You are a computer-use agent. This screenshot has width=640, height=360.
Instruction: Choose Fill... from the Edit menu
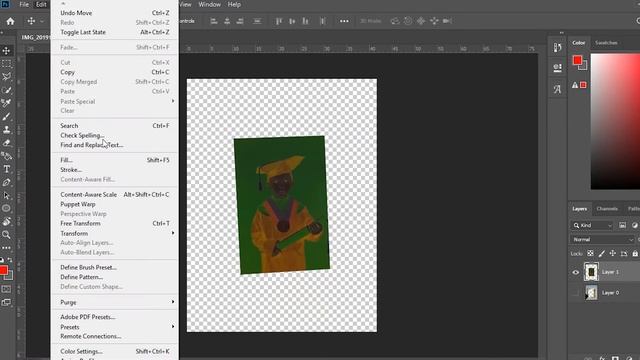coord(115,160)
